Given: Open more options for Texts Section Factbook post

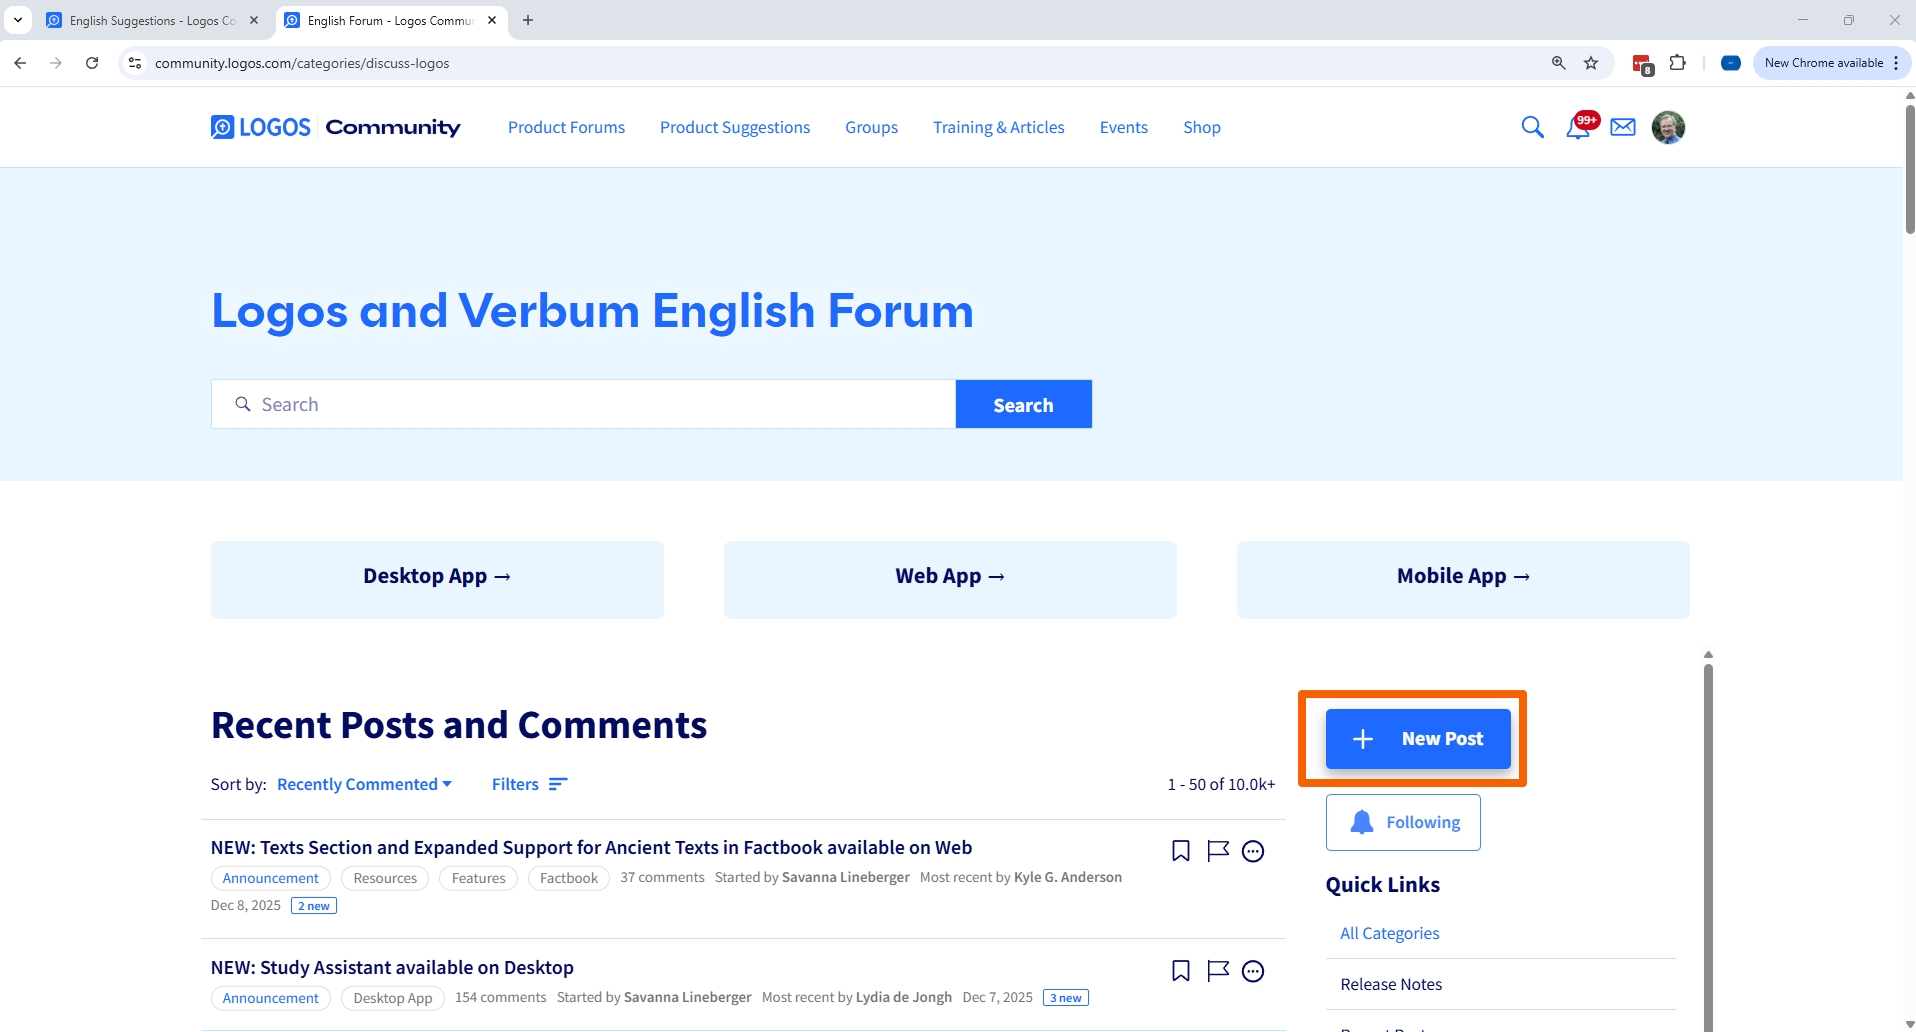Looking at the screenshot, I should [1253, 851].
